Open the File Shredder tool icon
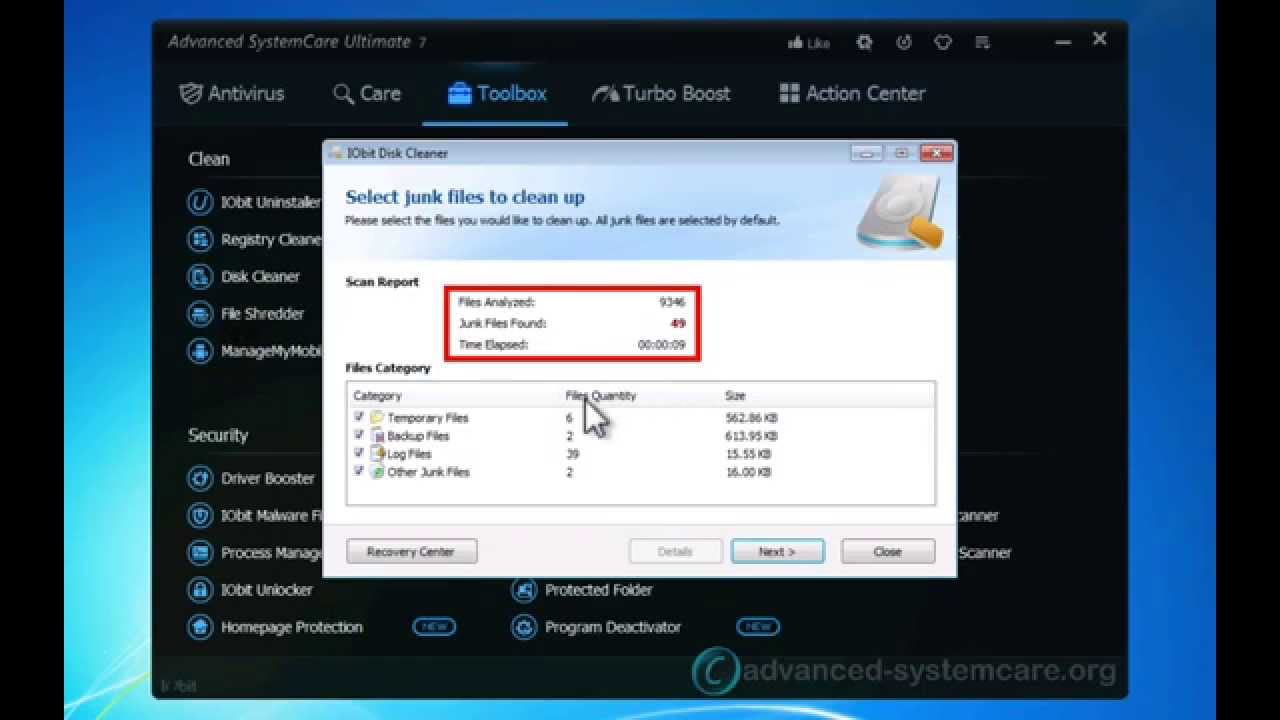 coord(201,314)
